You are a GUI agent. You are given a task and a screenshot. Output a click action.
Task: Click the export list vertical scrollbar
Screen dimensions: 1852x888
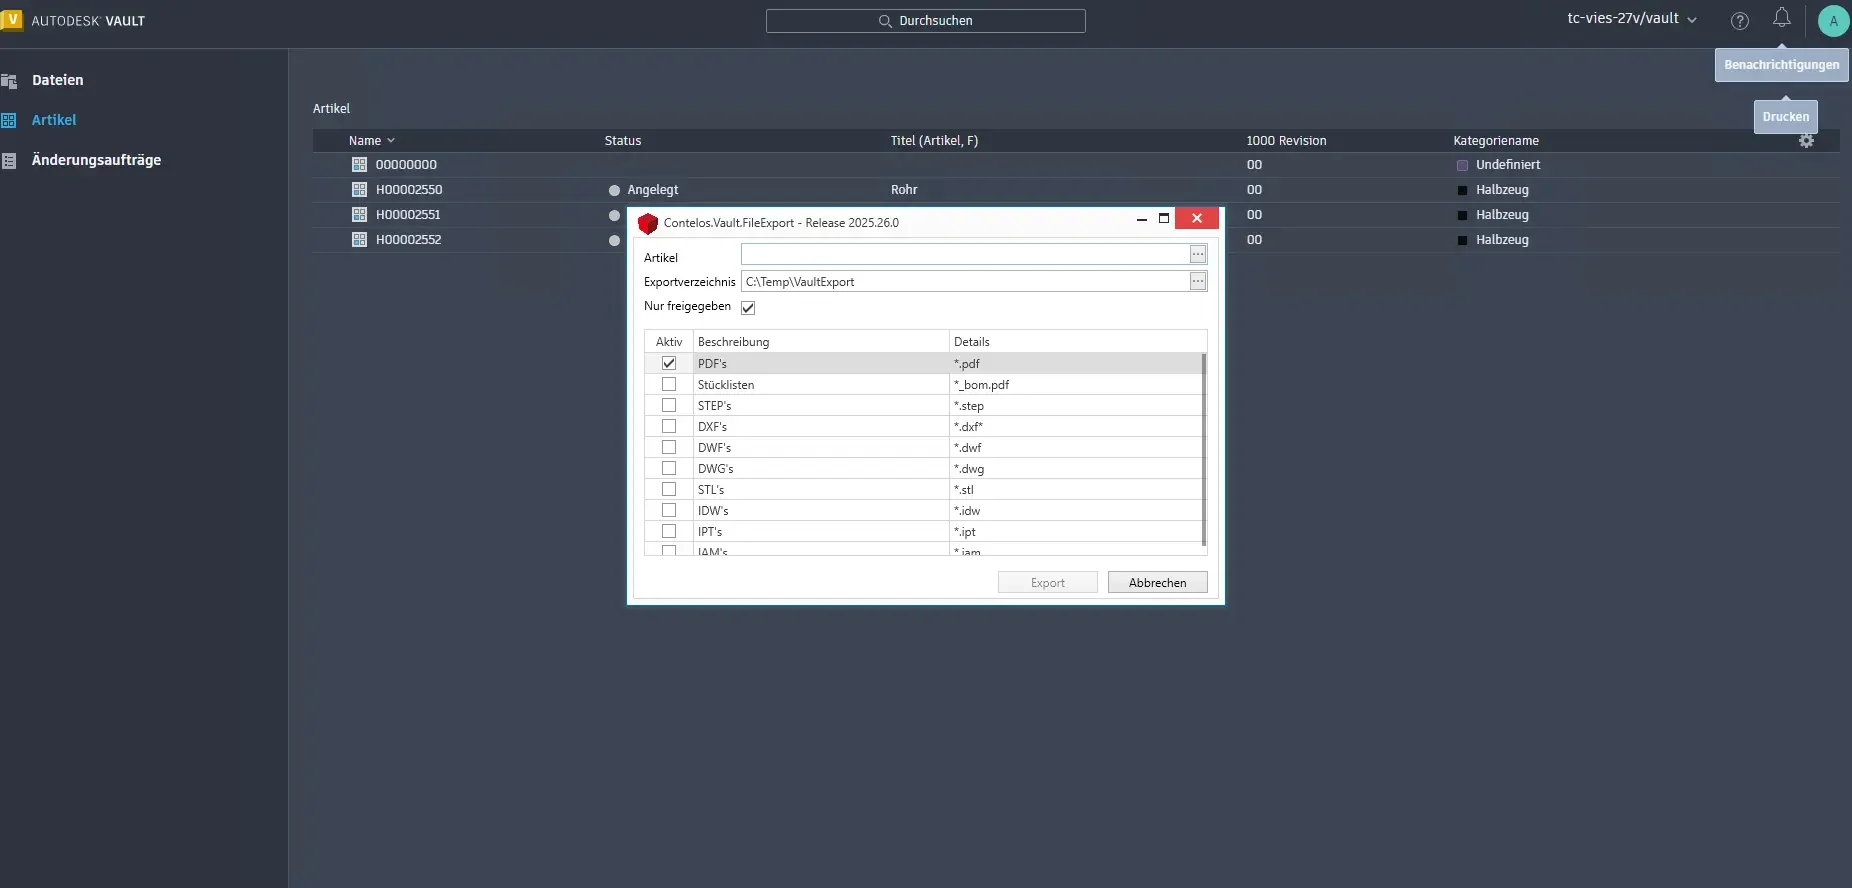(1203, 450)
